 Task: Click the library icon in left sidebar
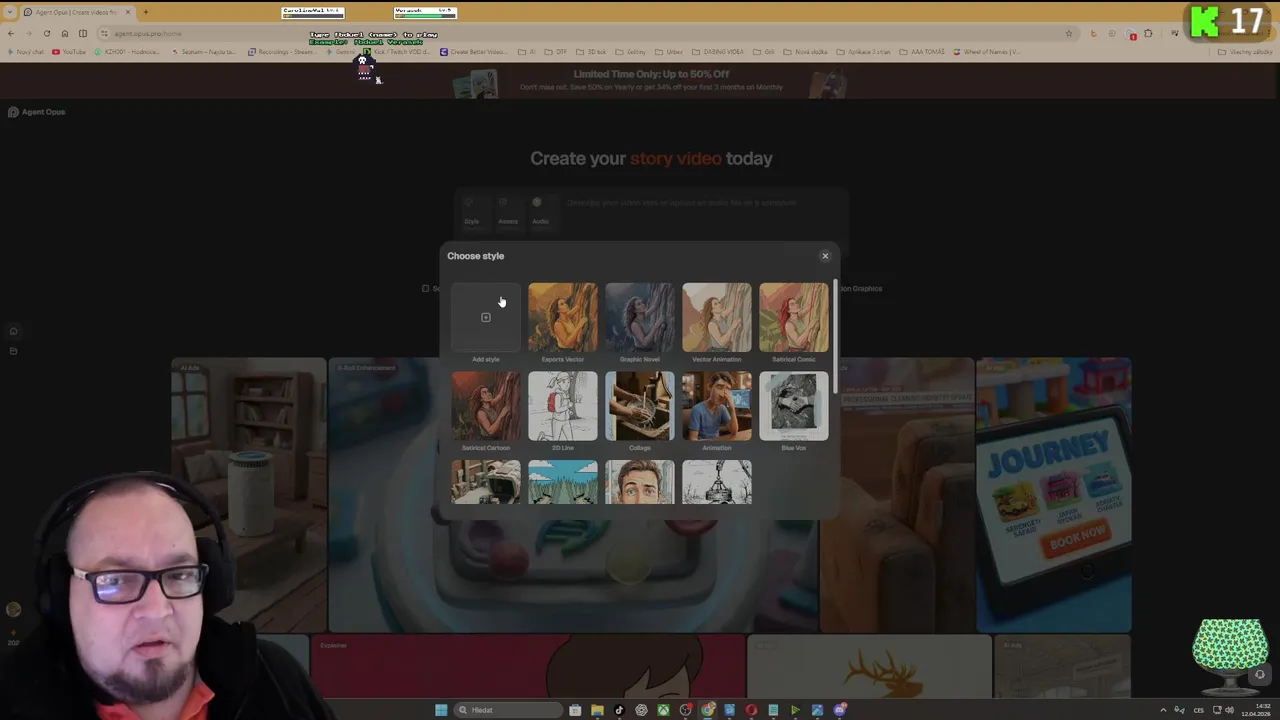13,351
